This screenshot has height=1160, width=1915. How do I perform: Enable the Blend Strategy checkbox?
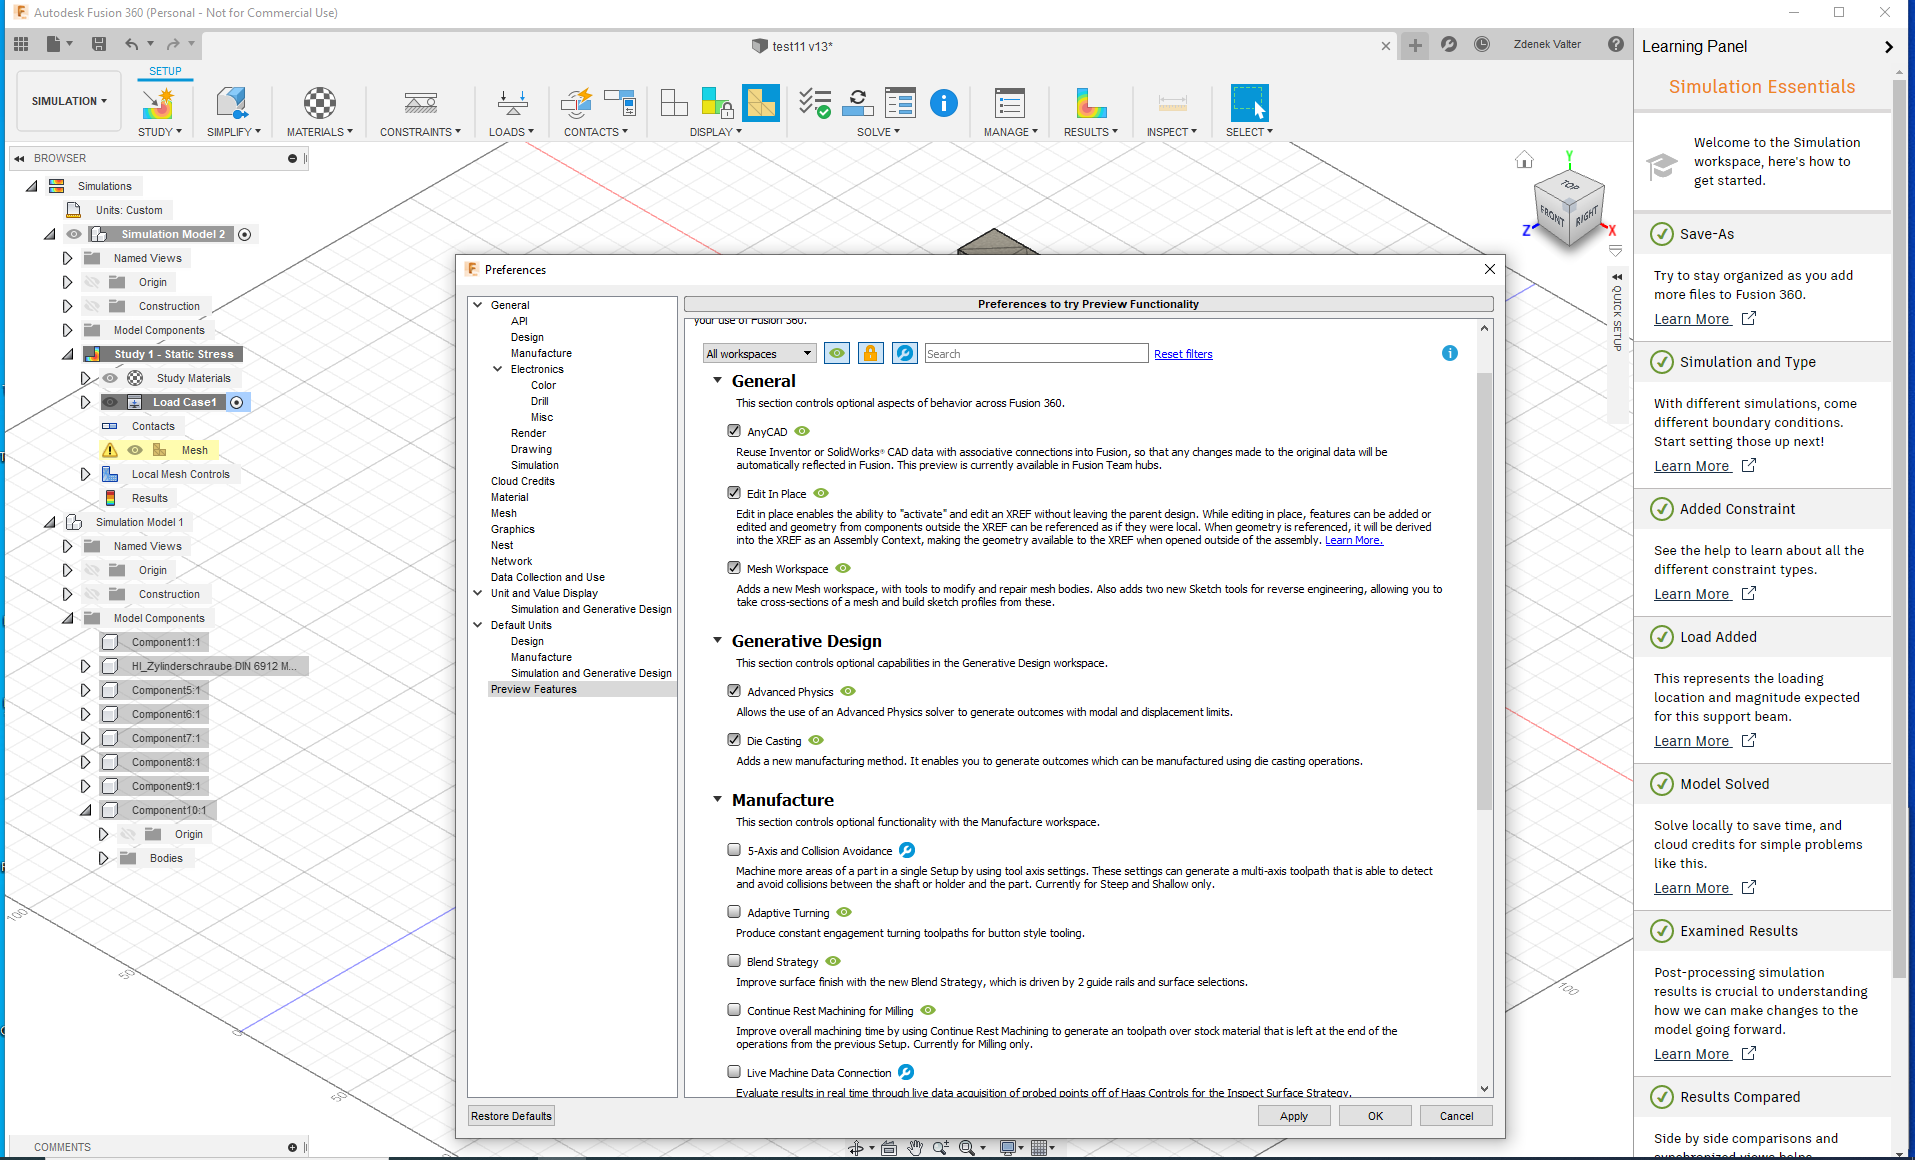(734, 961)
